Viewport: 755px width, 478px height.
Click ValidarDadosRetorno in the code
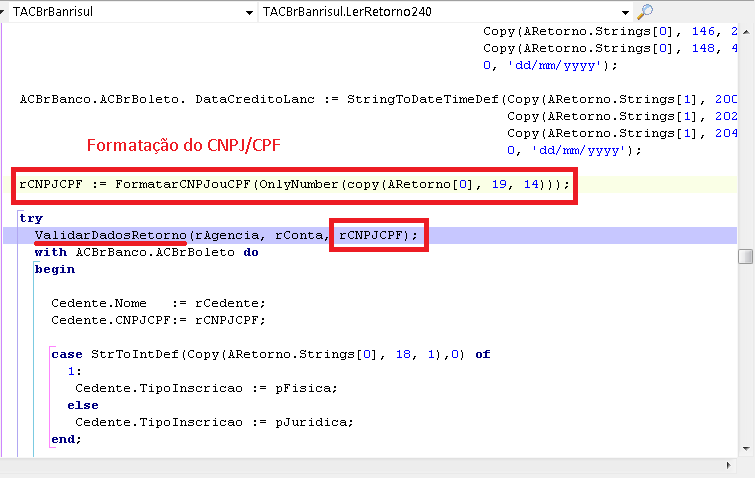coord(110,235)
